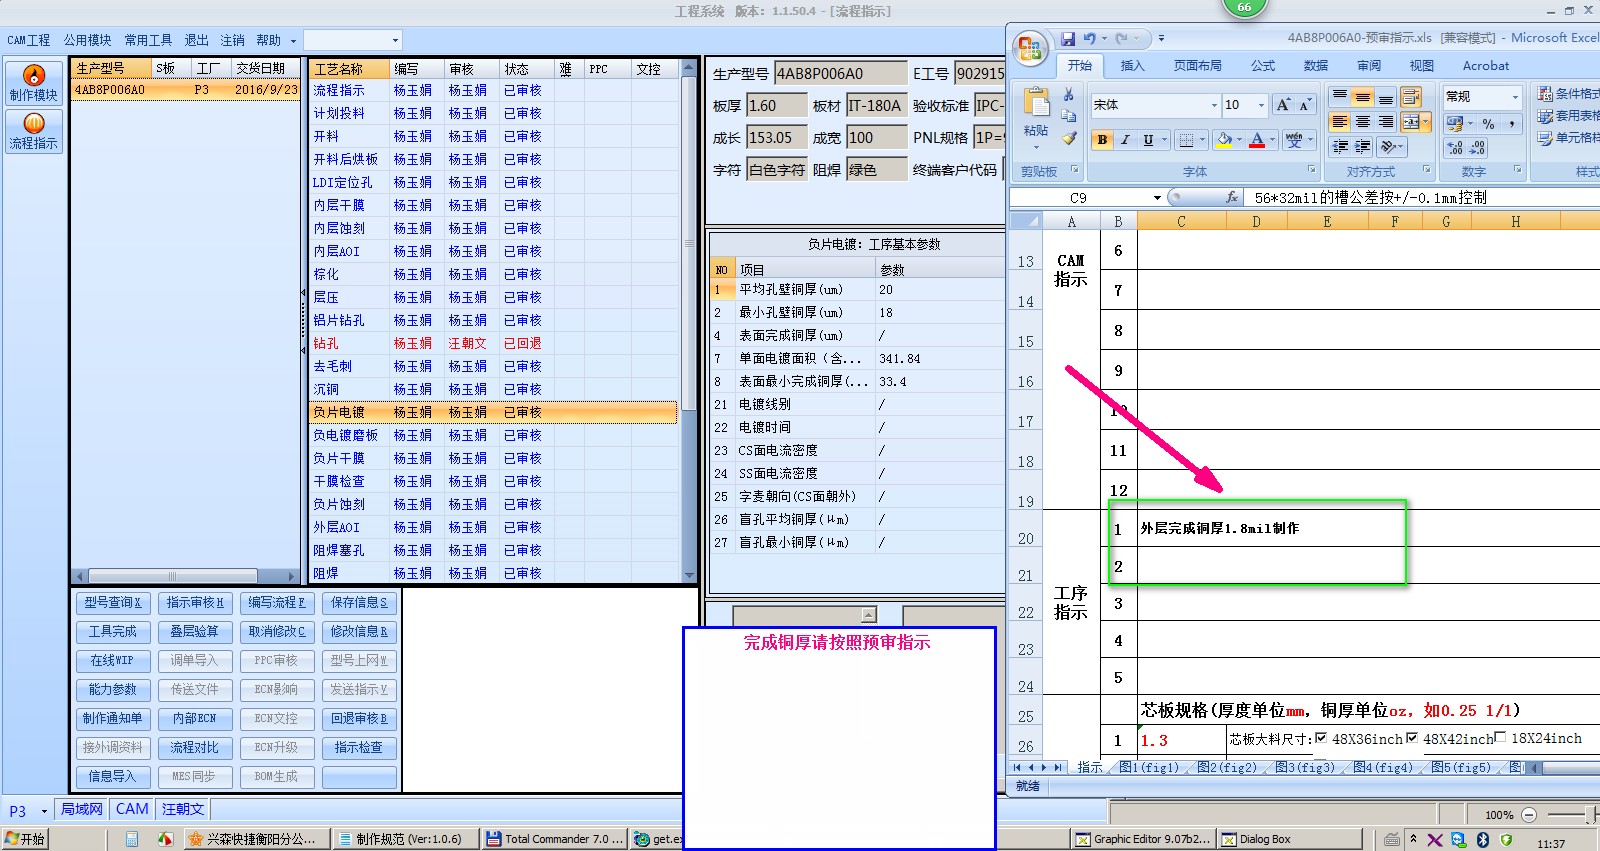Viewport: 1600px width, 851px height.
Task: Apply red font color swatch
Action: click(1257, 140)
